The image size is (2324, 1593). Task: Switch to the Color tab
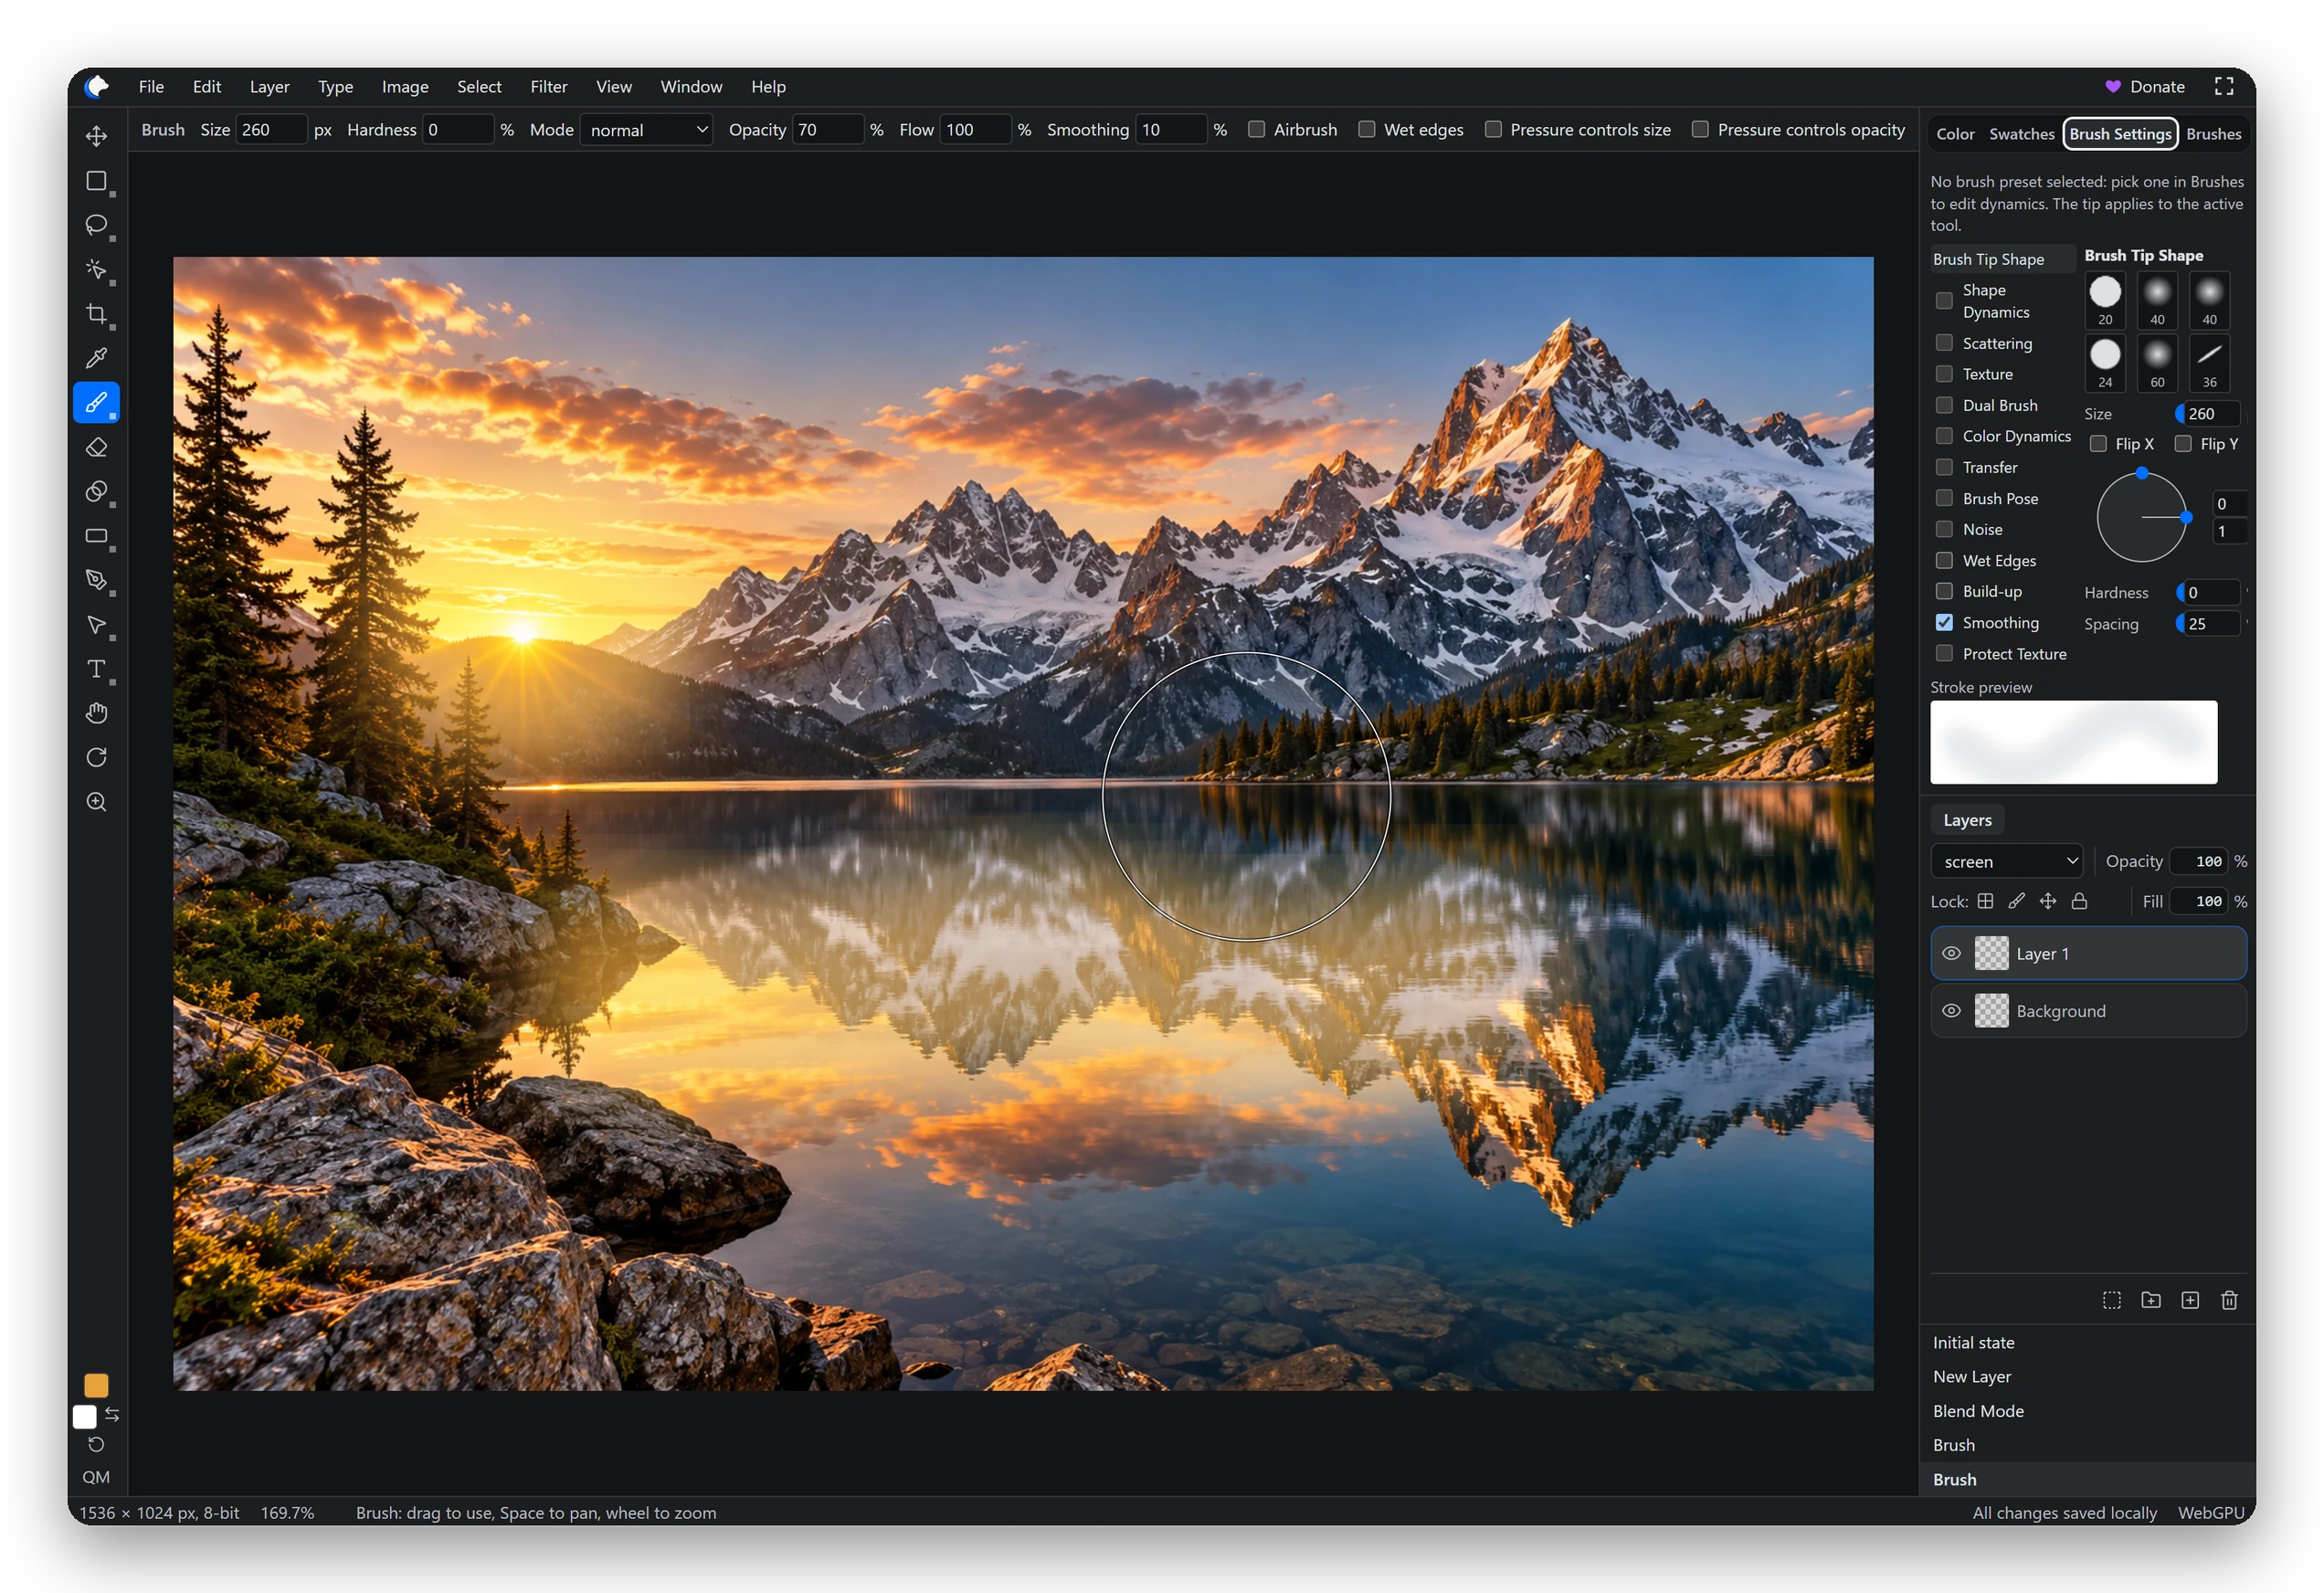[1955, 134]
